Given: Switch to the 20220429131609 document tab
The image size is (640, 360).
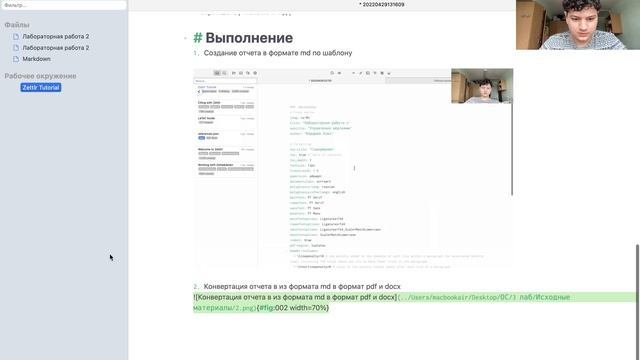Looking at the screenshot, I should 382,4.
